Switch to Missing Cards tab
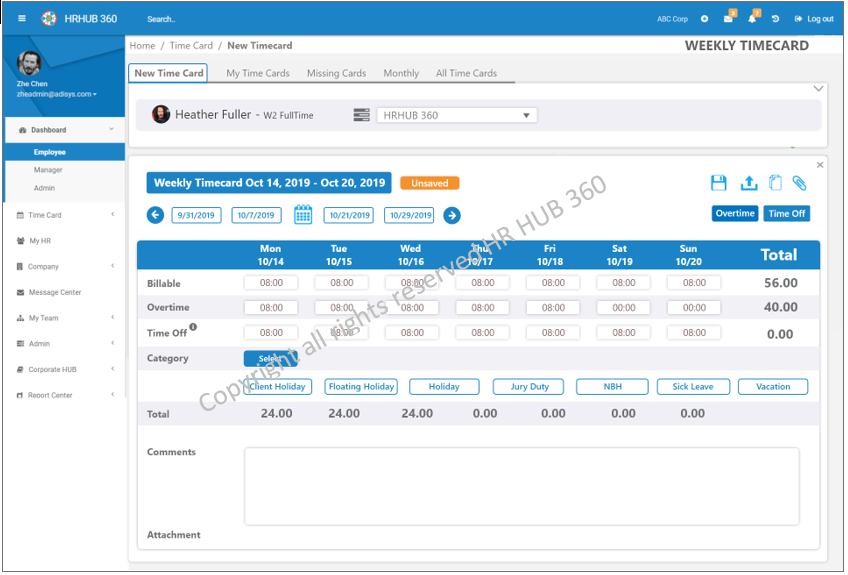 pos(336,73)
